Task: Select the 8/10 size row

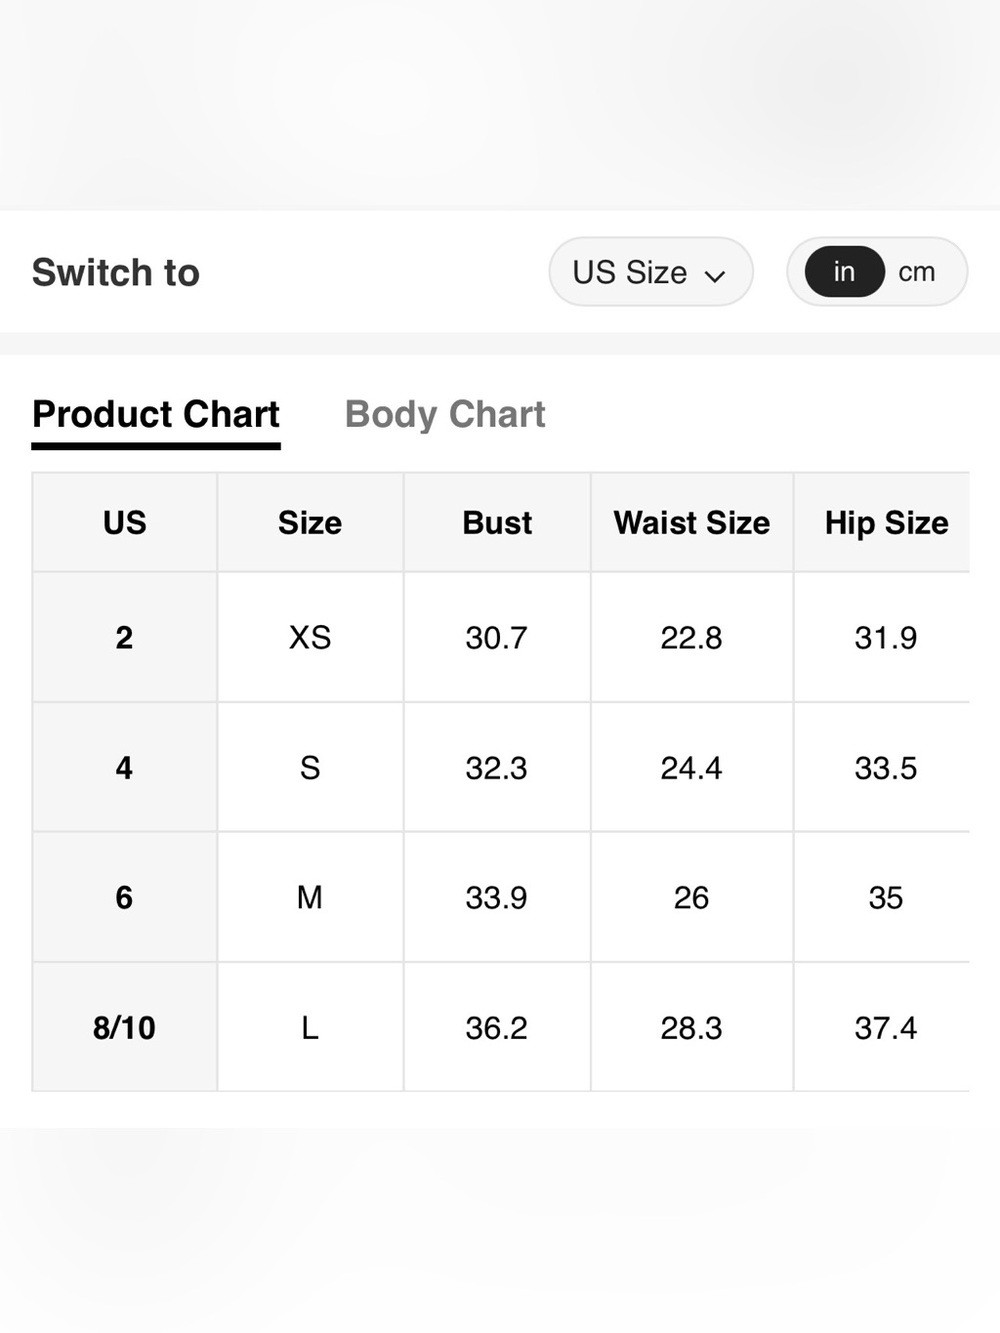Action: click(501, 1027)
